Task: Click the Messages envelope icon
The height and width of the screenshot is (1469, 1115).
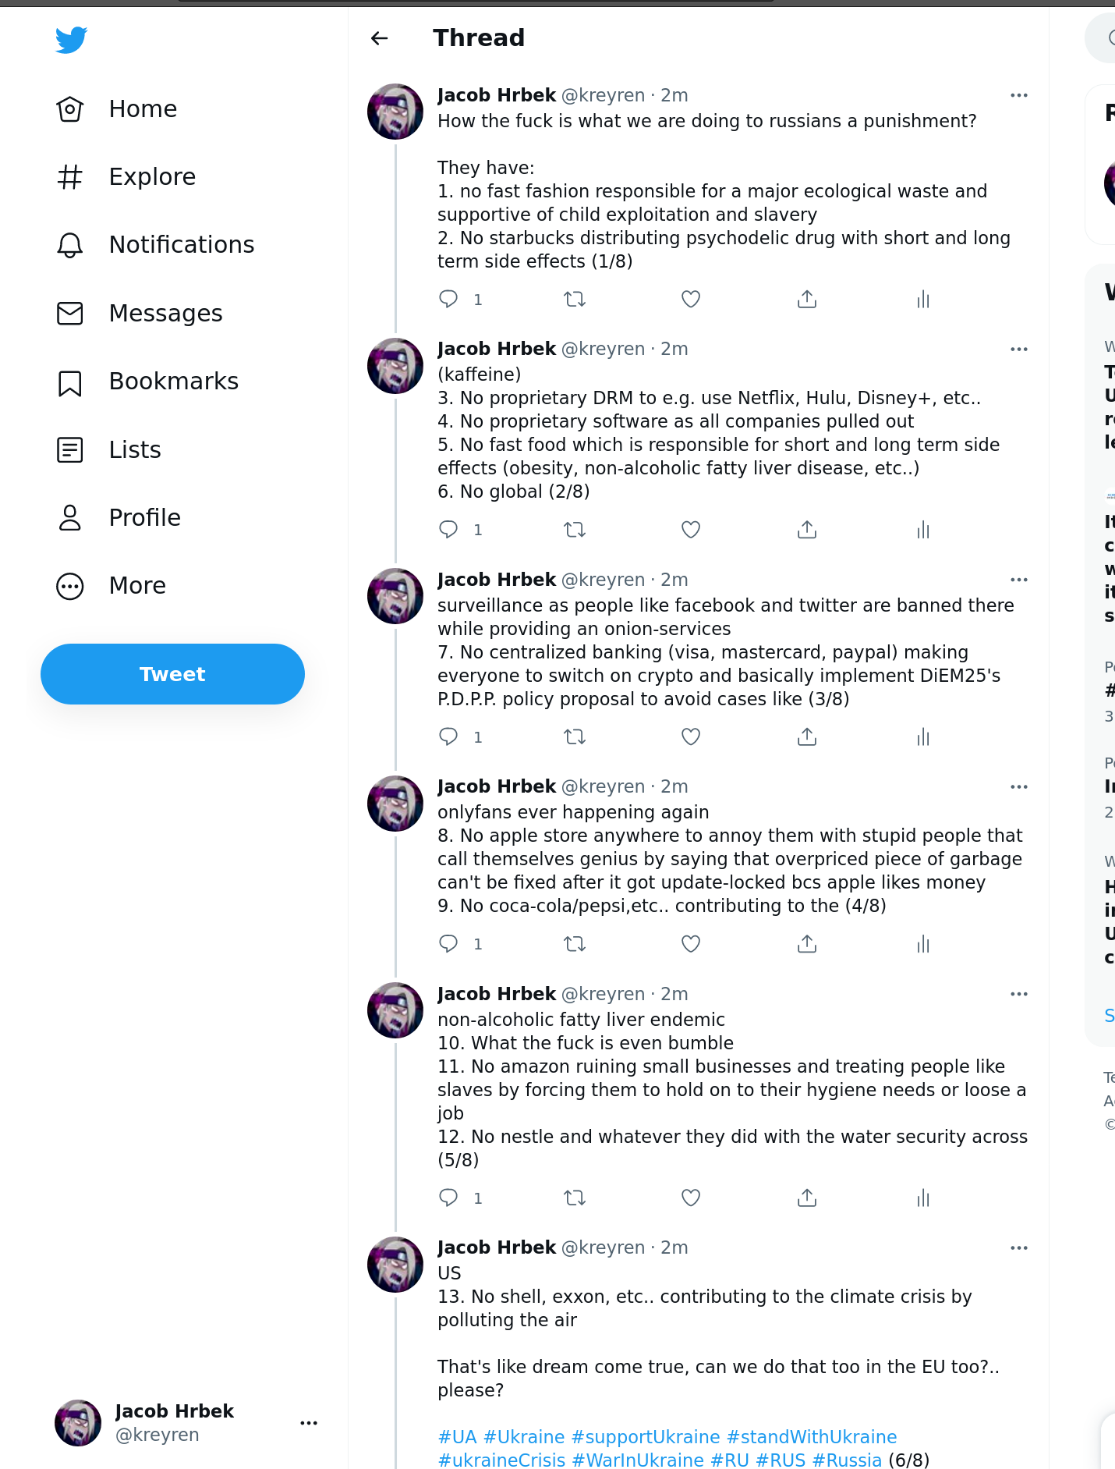Action: tap(70, 314)
